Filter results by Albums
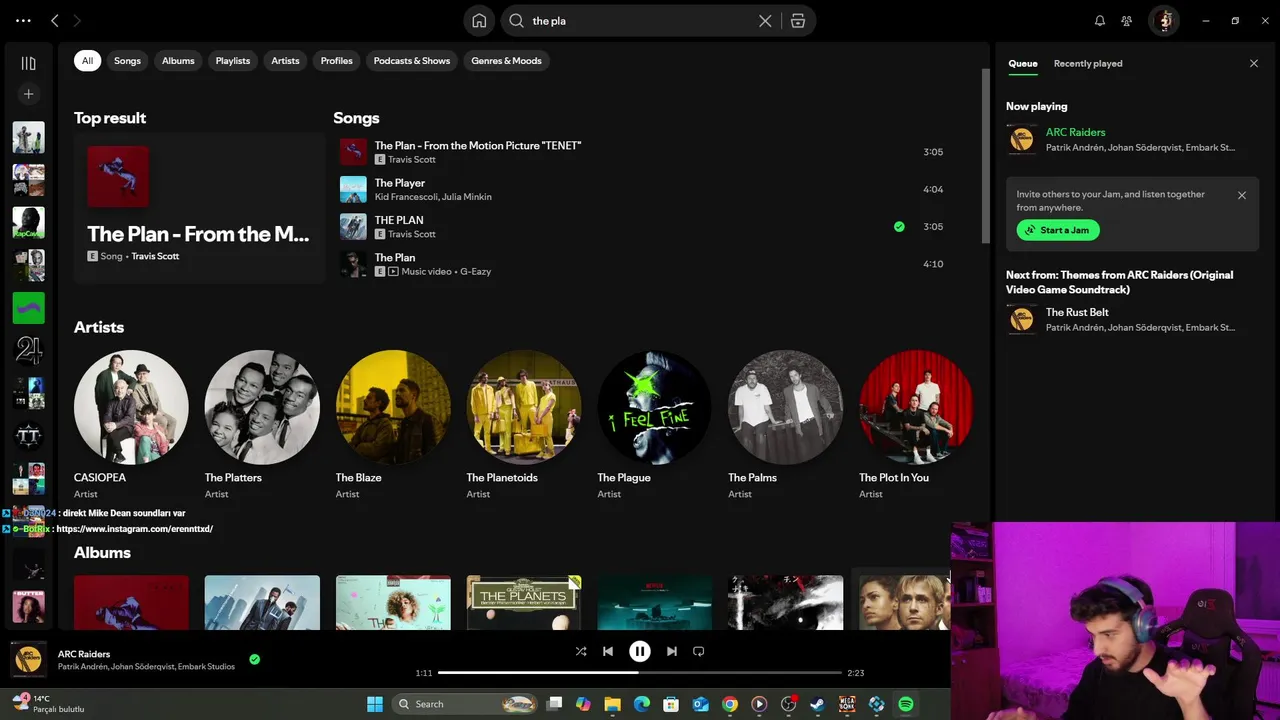This screenshot has width=1280, height=720. 178,61
